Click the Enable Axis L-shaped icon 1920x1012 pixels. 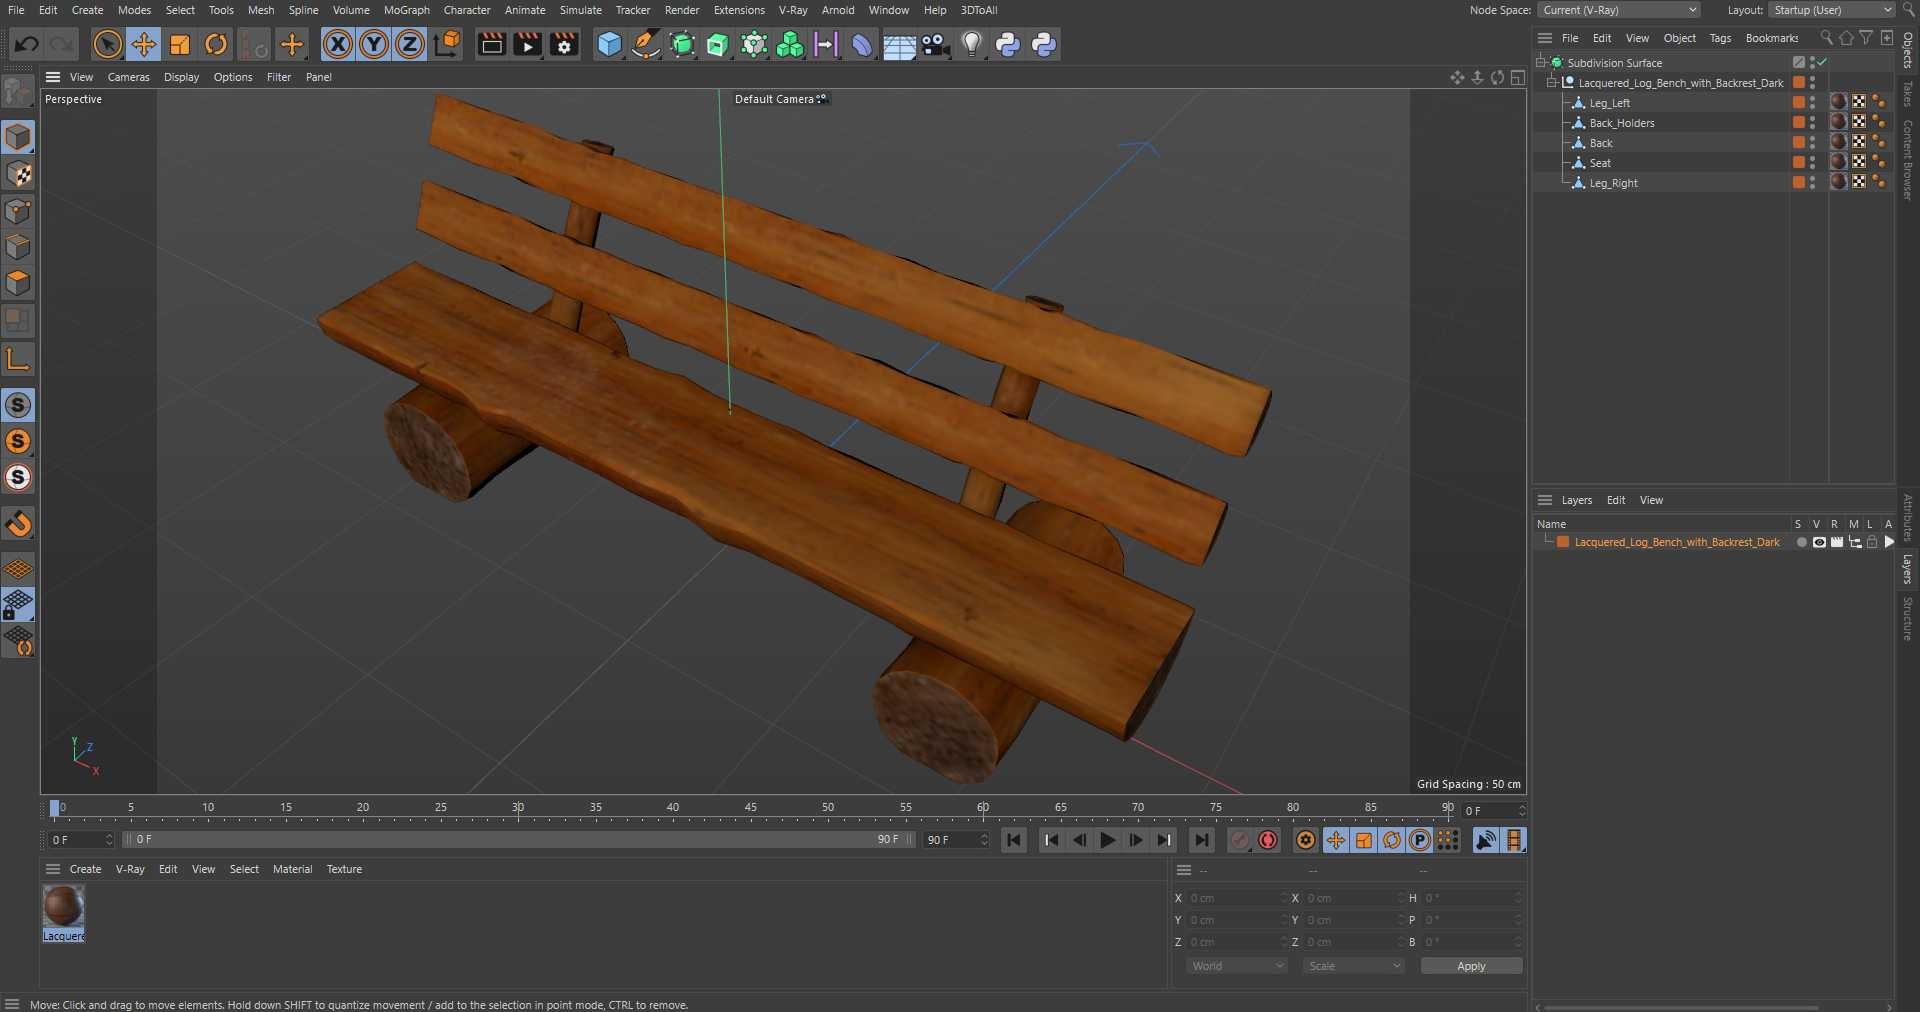(18, 359)
